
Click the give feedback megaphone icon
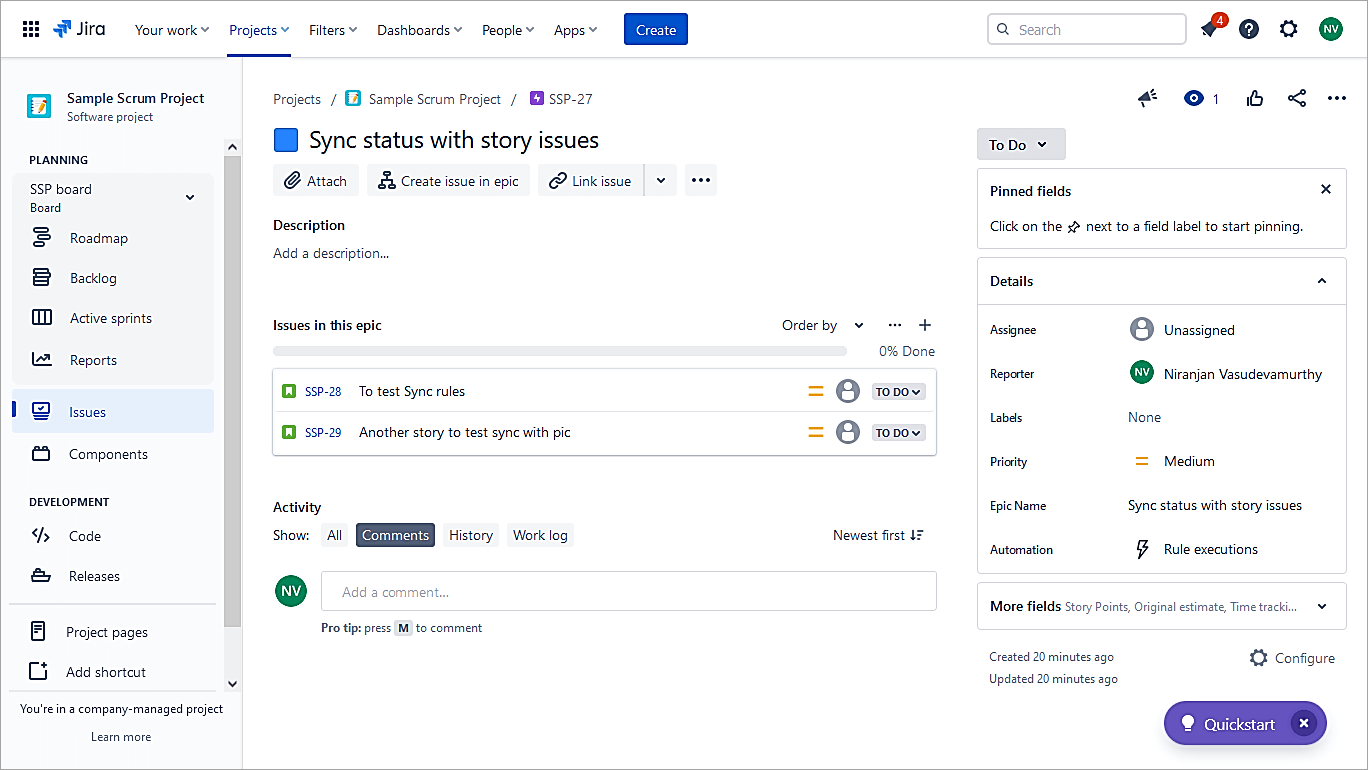click(1148, 98)
